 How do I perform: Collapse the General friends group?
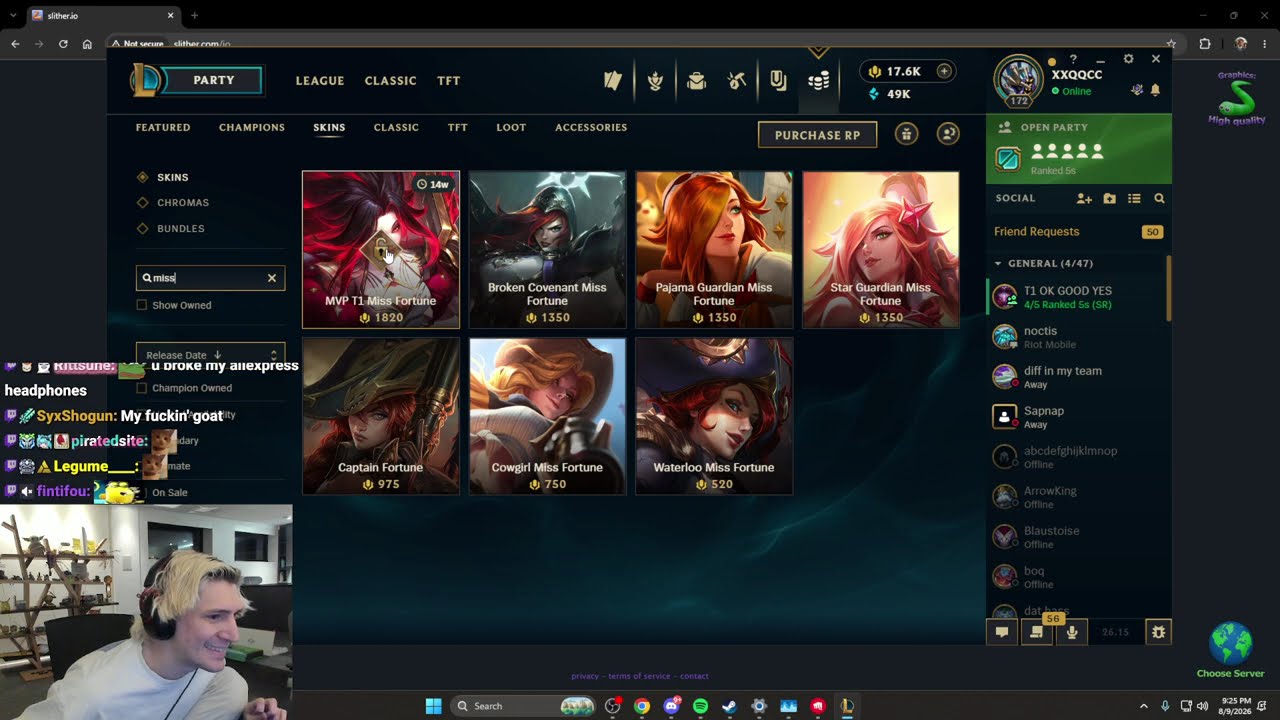998,264
